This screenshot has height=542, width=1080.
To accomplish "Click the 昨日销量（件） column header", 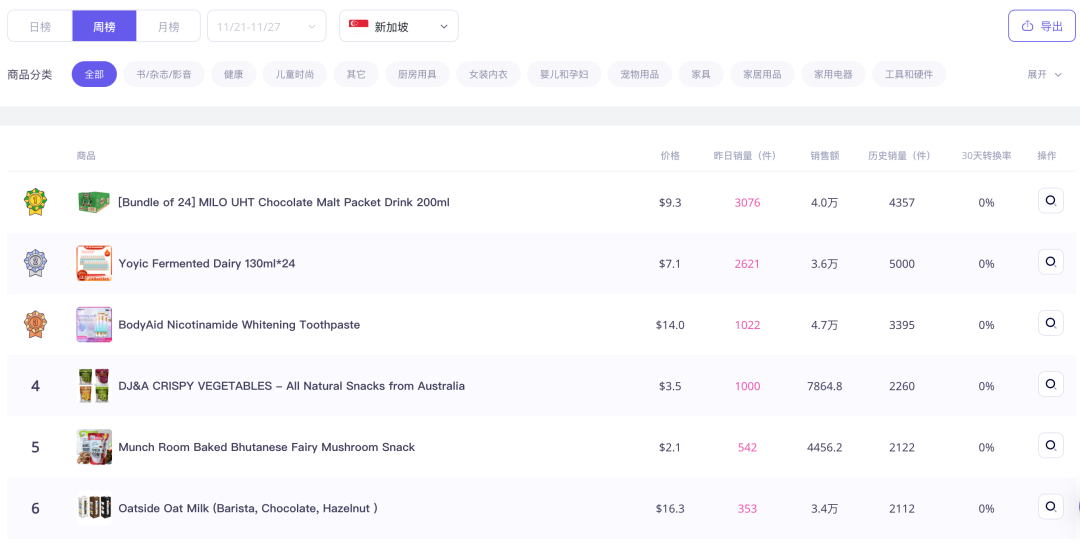I will coord(747,156).
